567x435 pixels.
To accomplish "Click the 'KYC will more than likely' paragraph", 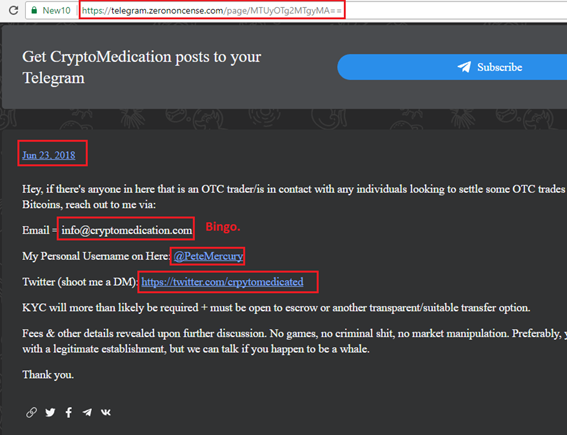I will pos(276,308).
